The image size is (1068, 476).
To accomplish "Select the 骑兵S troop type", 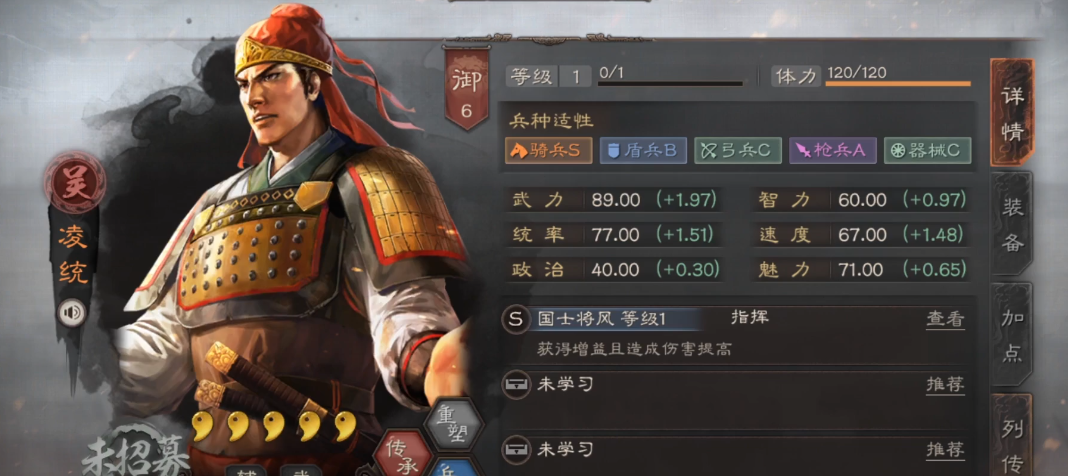I will click(548, 150).
